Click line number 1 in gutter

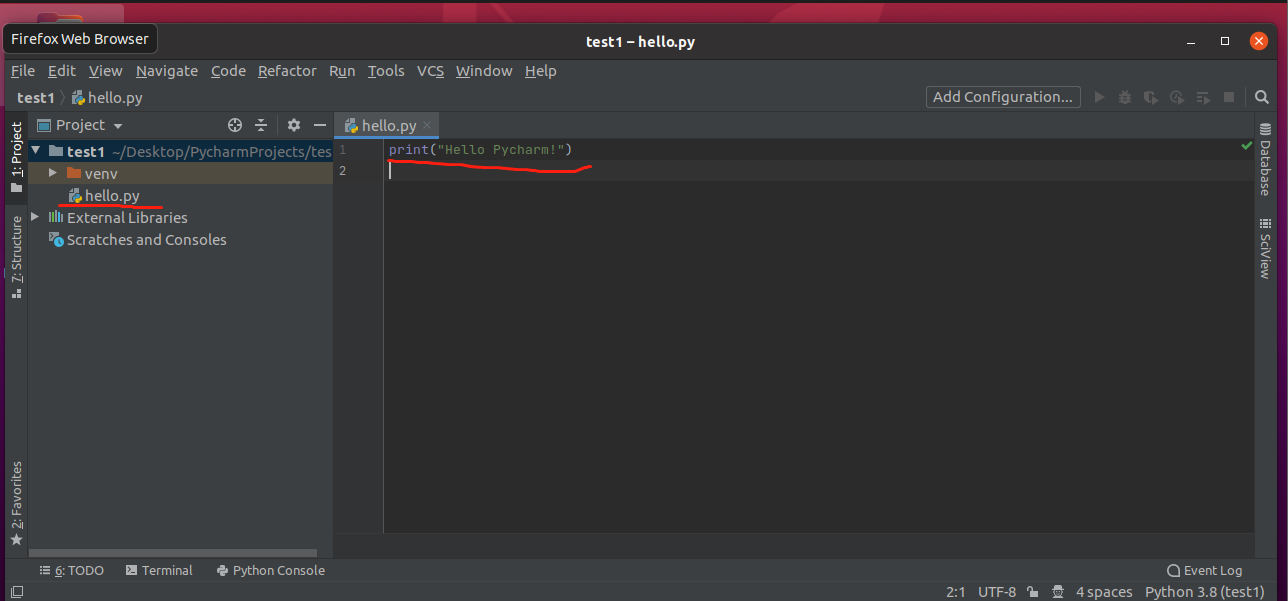343,149
